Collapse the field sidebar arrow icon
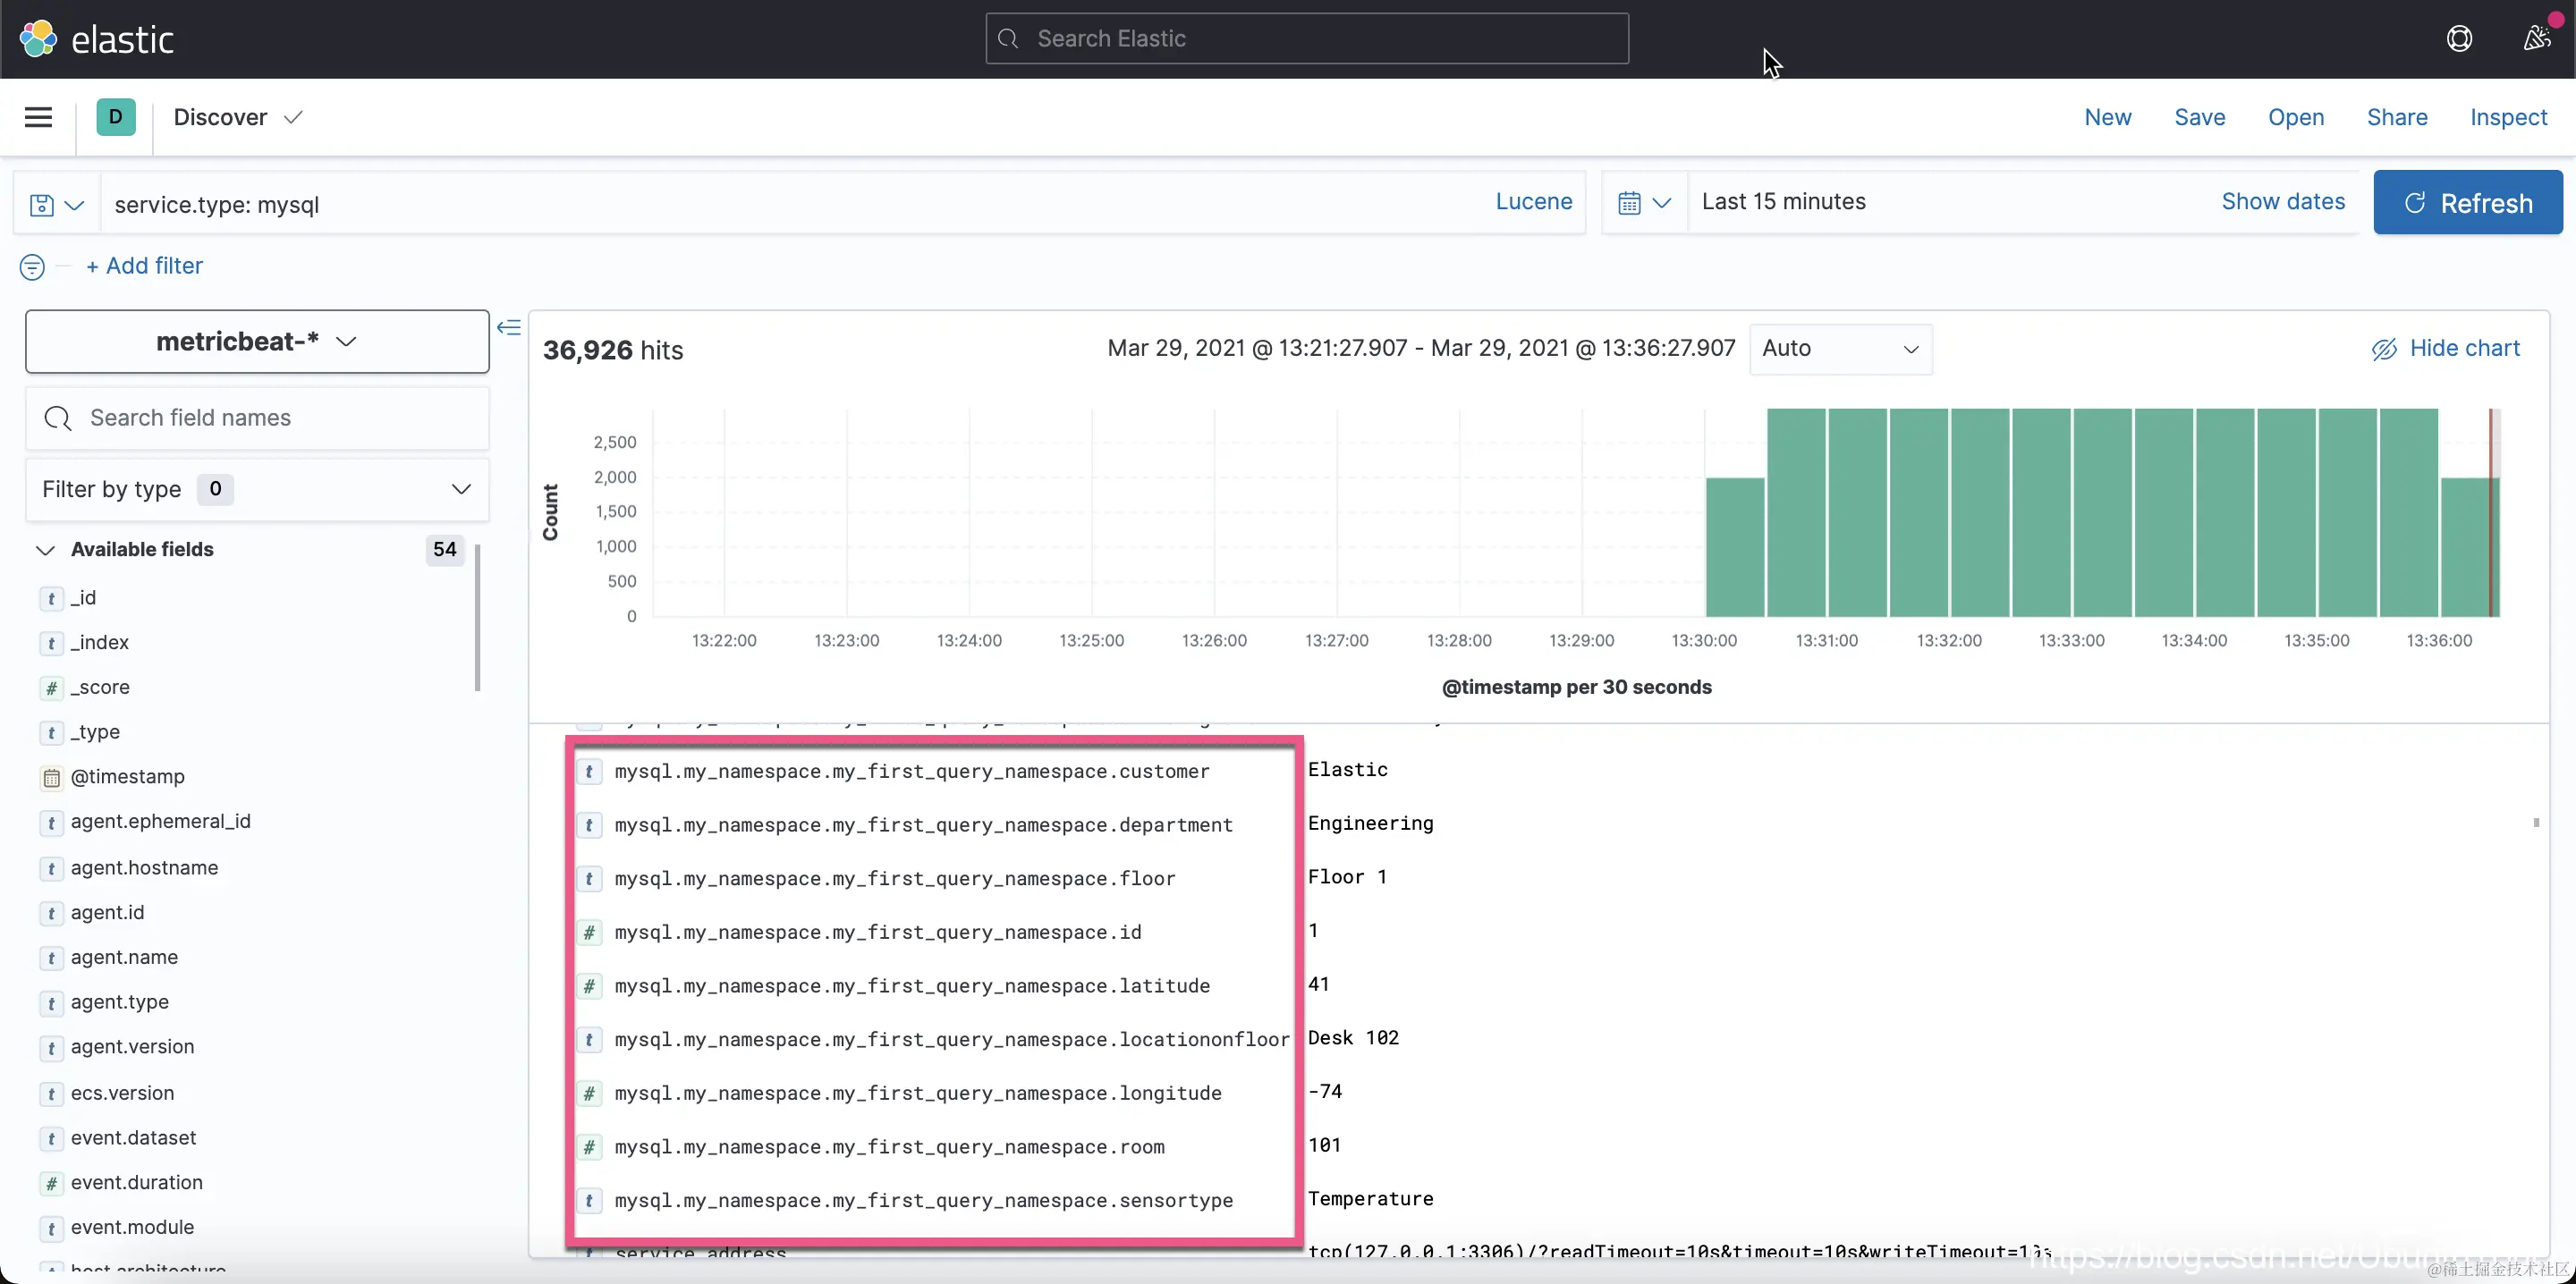 pos(509,327)
